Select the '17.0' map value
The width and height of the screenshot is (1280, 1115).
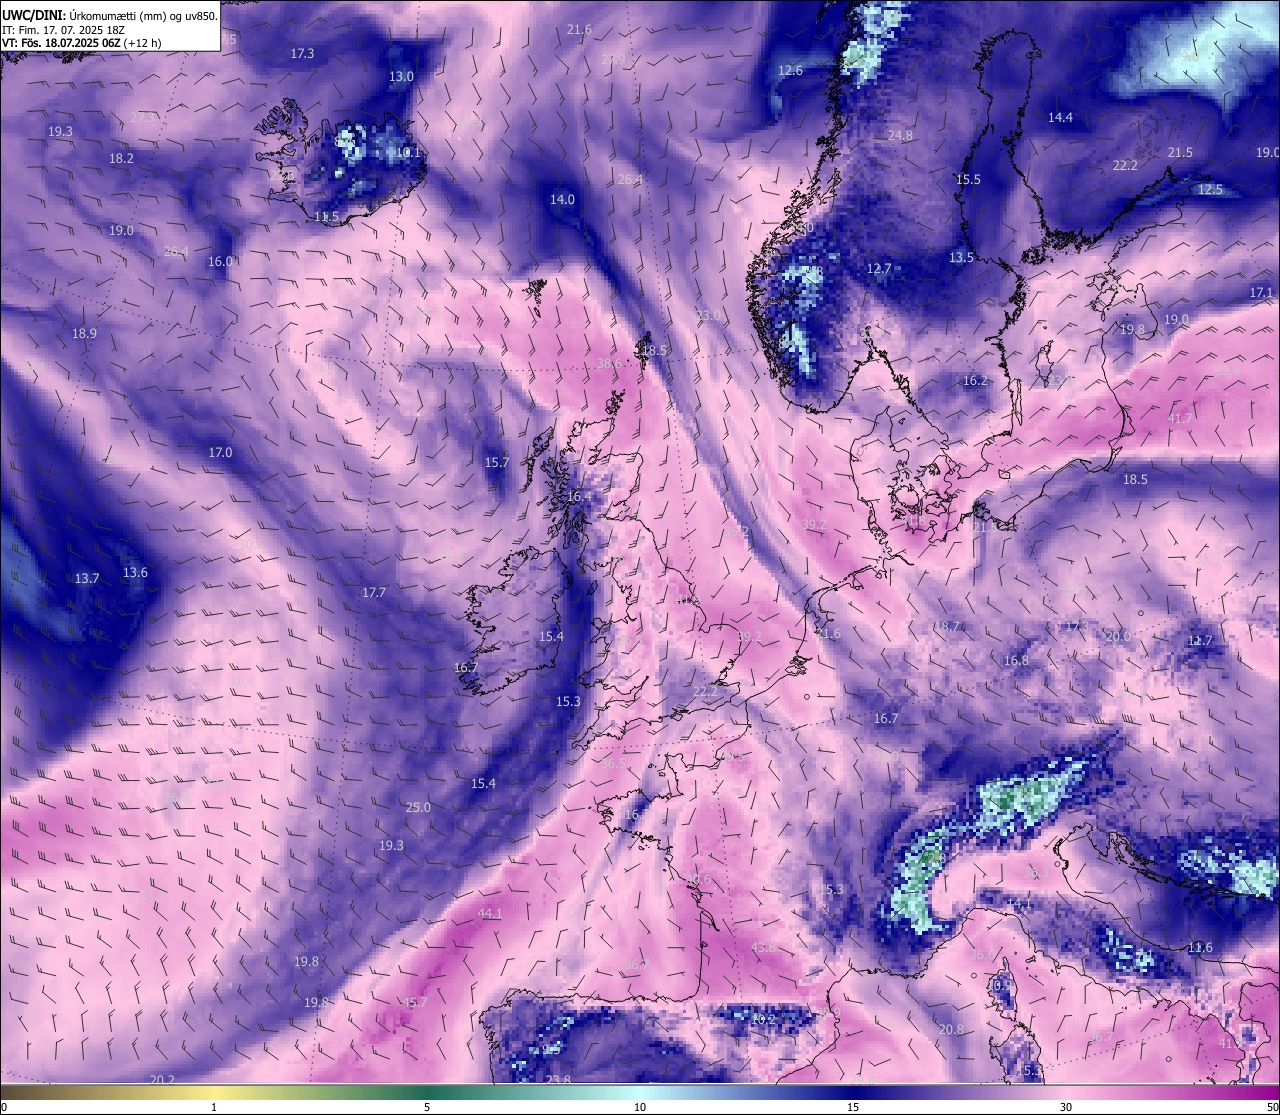(220, 452)
